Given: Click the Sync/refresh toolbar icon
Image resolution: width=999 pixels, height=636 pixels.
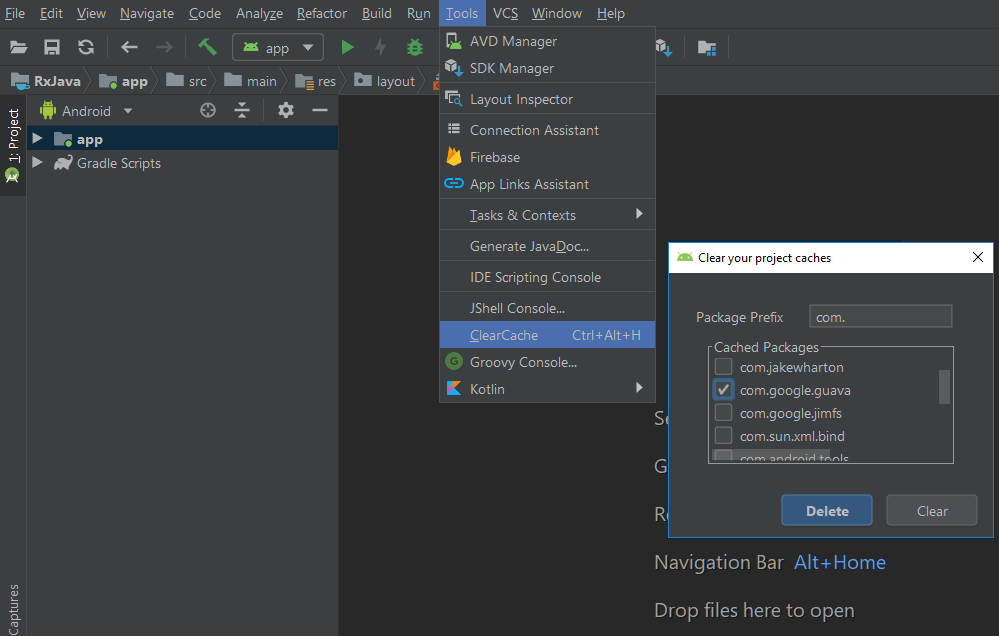Looking at the screenshot, I should coord(86,47).
